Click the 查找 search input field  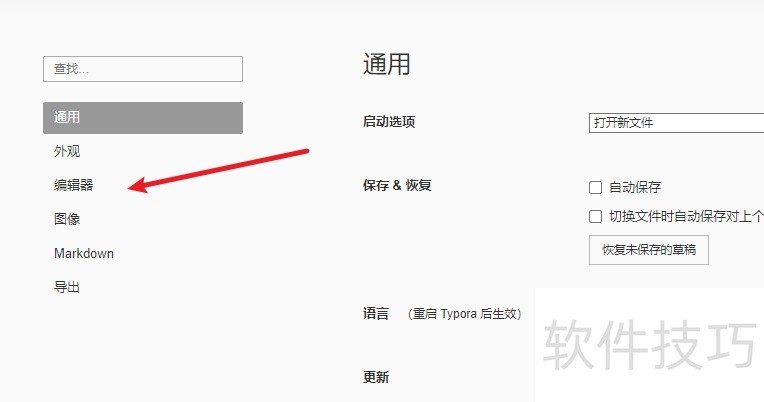(x=143, y=69)
